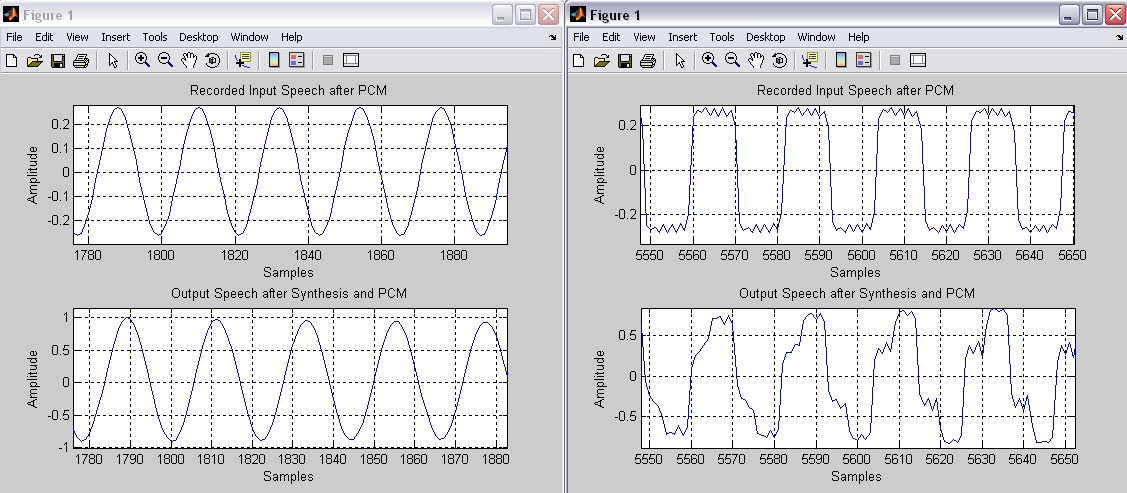Viewport: 1127px width, 493px height.
Task: Select Rotate 3D tool in right window
Action: point(779,60)
